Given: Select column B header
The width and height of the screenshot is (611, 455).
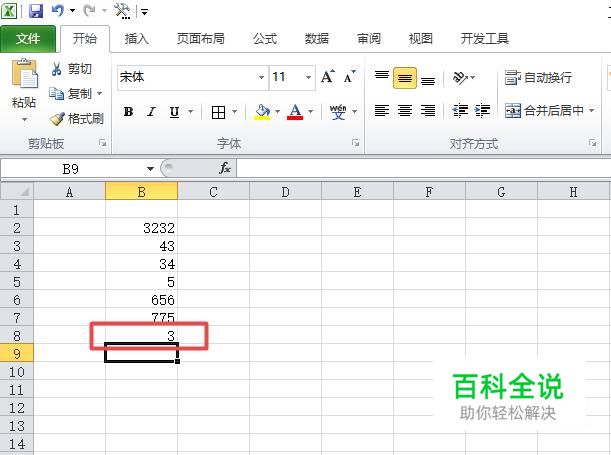Looking at the screenshot, I should point(141,192).
